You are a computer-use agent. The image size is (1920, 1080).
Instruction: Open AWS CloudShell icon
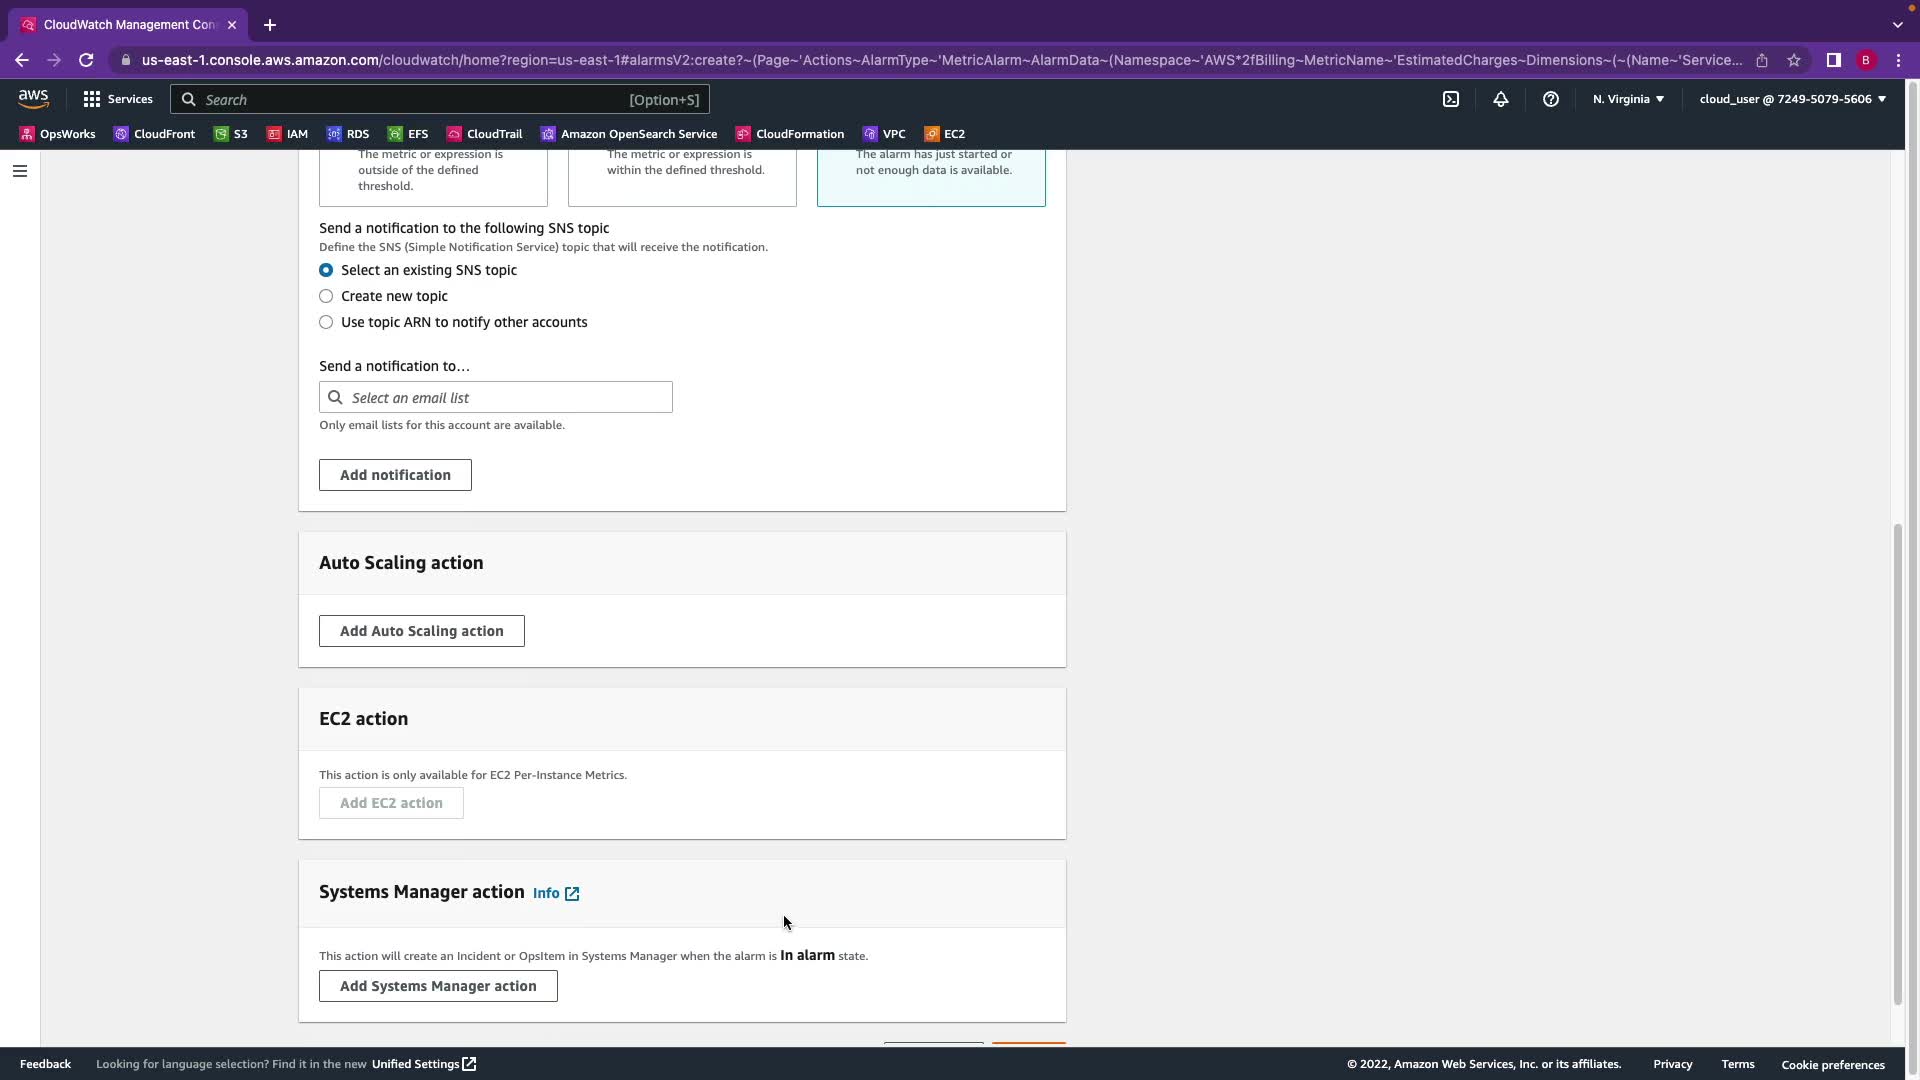click(1451, 99)
